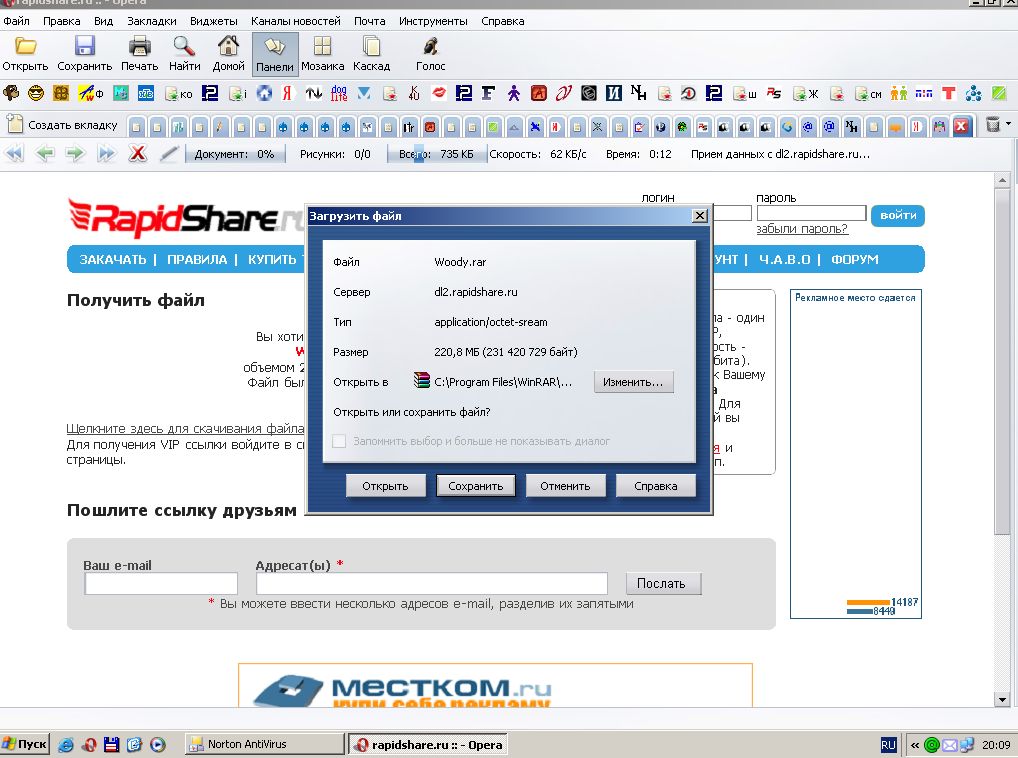Click the Открыть folder toolbar icon
This screenshot has height=758, width=1018.
(x=25, y=46)
